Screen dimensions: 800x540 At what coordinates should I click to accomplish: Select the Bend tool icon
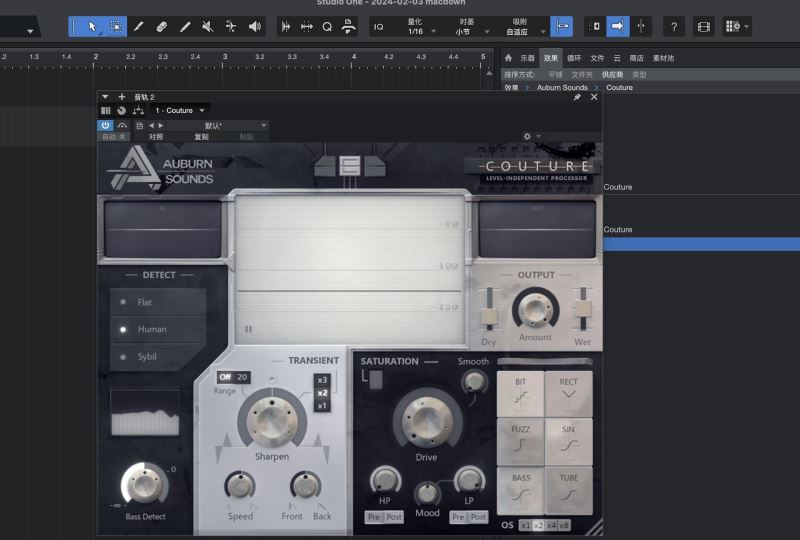pos(231,27)
